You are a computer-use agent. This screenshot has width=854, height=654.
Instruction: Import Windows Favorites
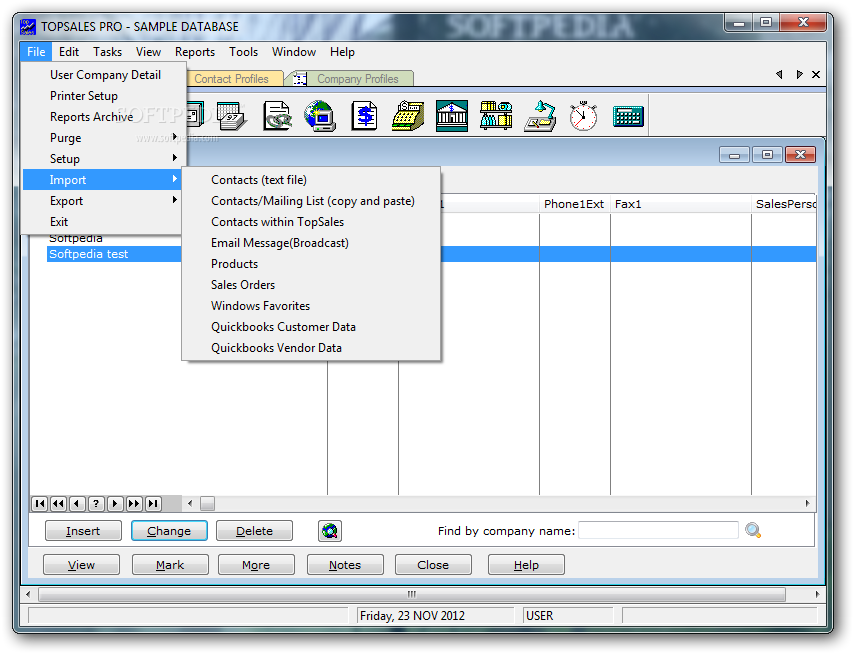point(311,306)
